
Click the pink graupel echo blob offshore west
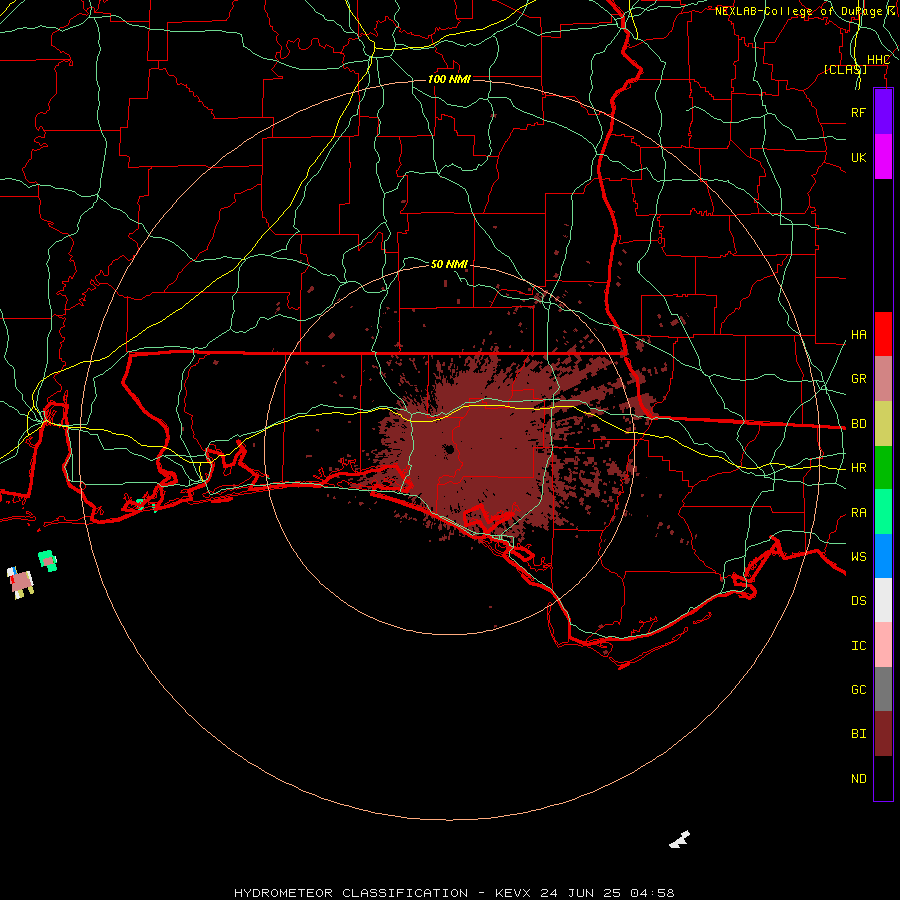pyautogui.click(x=22, y=582)
